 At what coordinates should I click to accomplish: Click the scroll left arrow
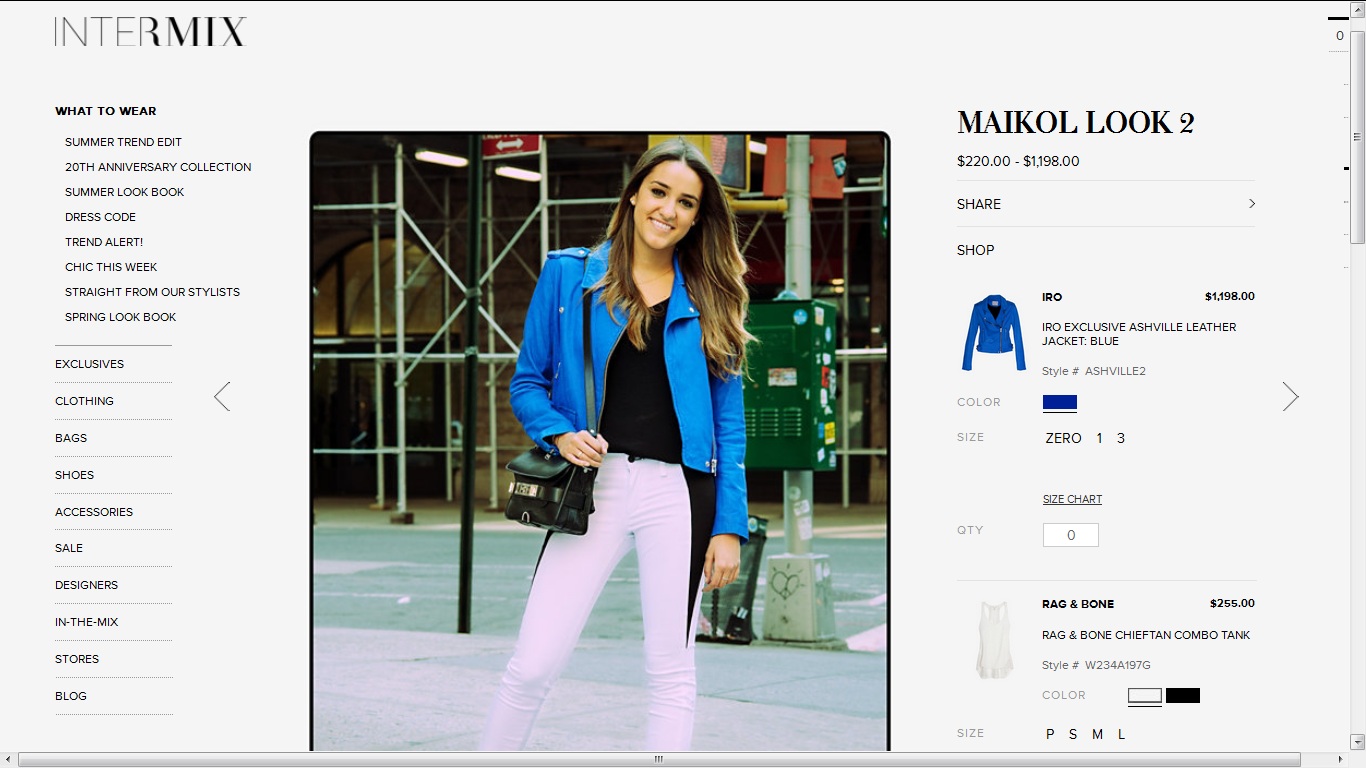click(x=8, y=759)
